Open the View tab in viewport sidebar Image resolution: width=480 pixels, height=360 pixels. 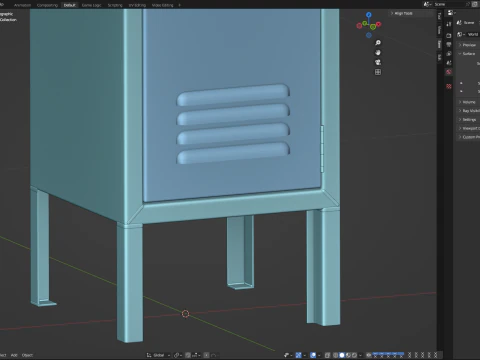[439, 30]
